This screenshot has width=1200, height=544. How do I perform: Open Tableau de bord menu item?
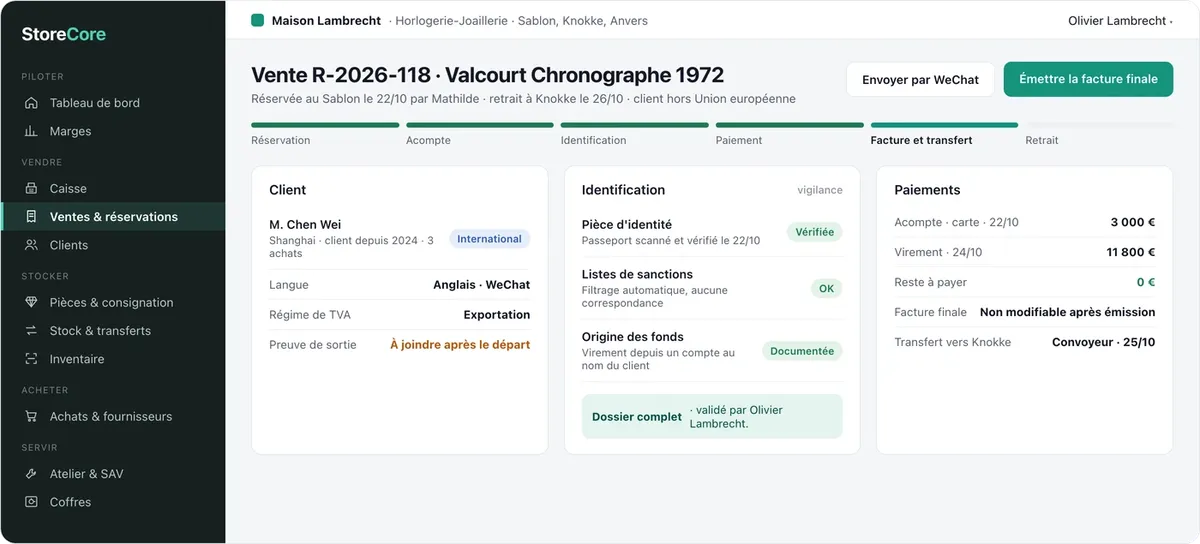[112, 103]
